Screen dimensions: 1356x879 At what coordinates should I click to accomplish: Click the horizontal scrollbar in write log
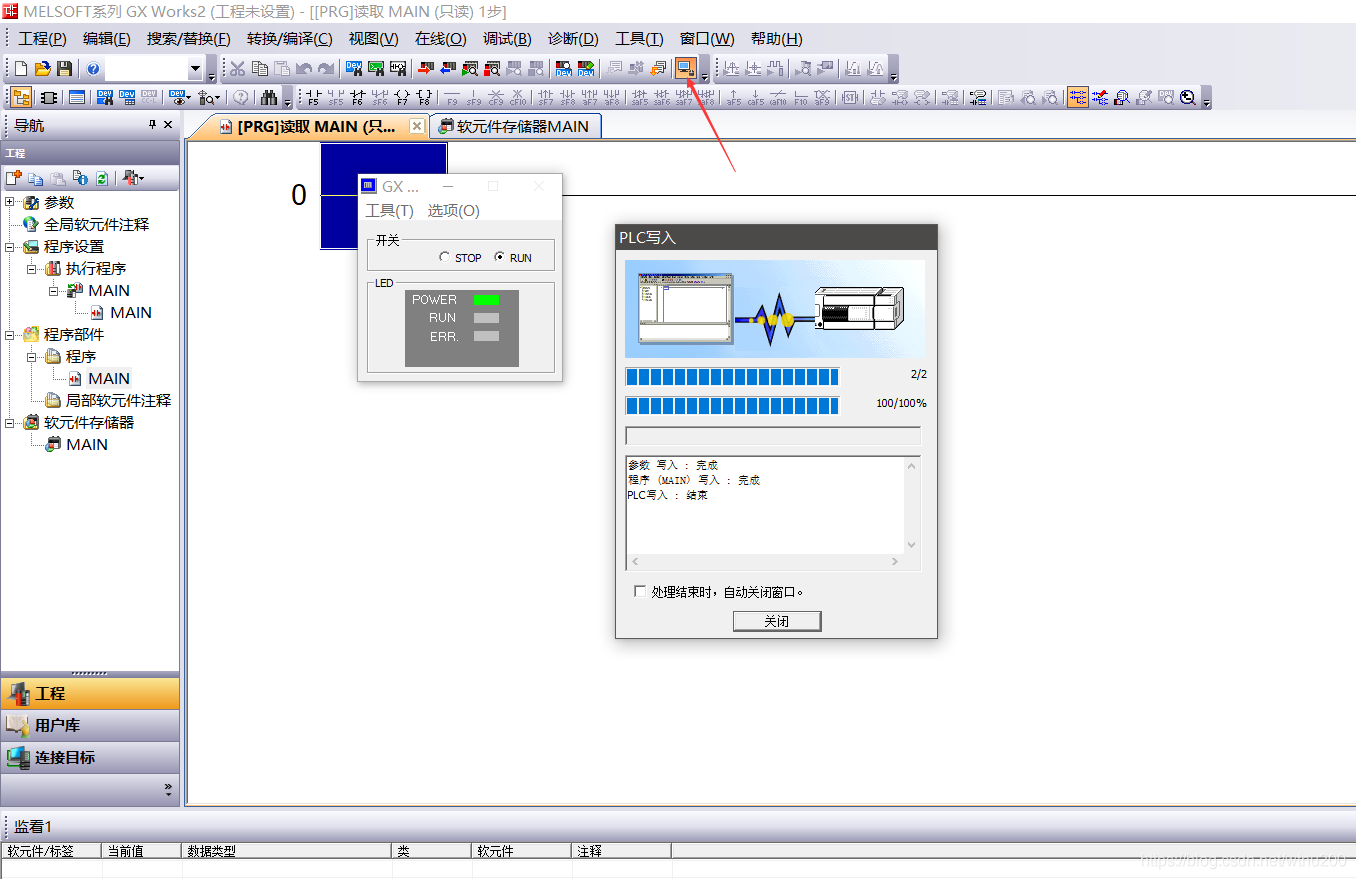[x=765, y=562]
